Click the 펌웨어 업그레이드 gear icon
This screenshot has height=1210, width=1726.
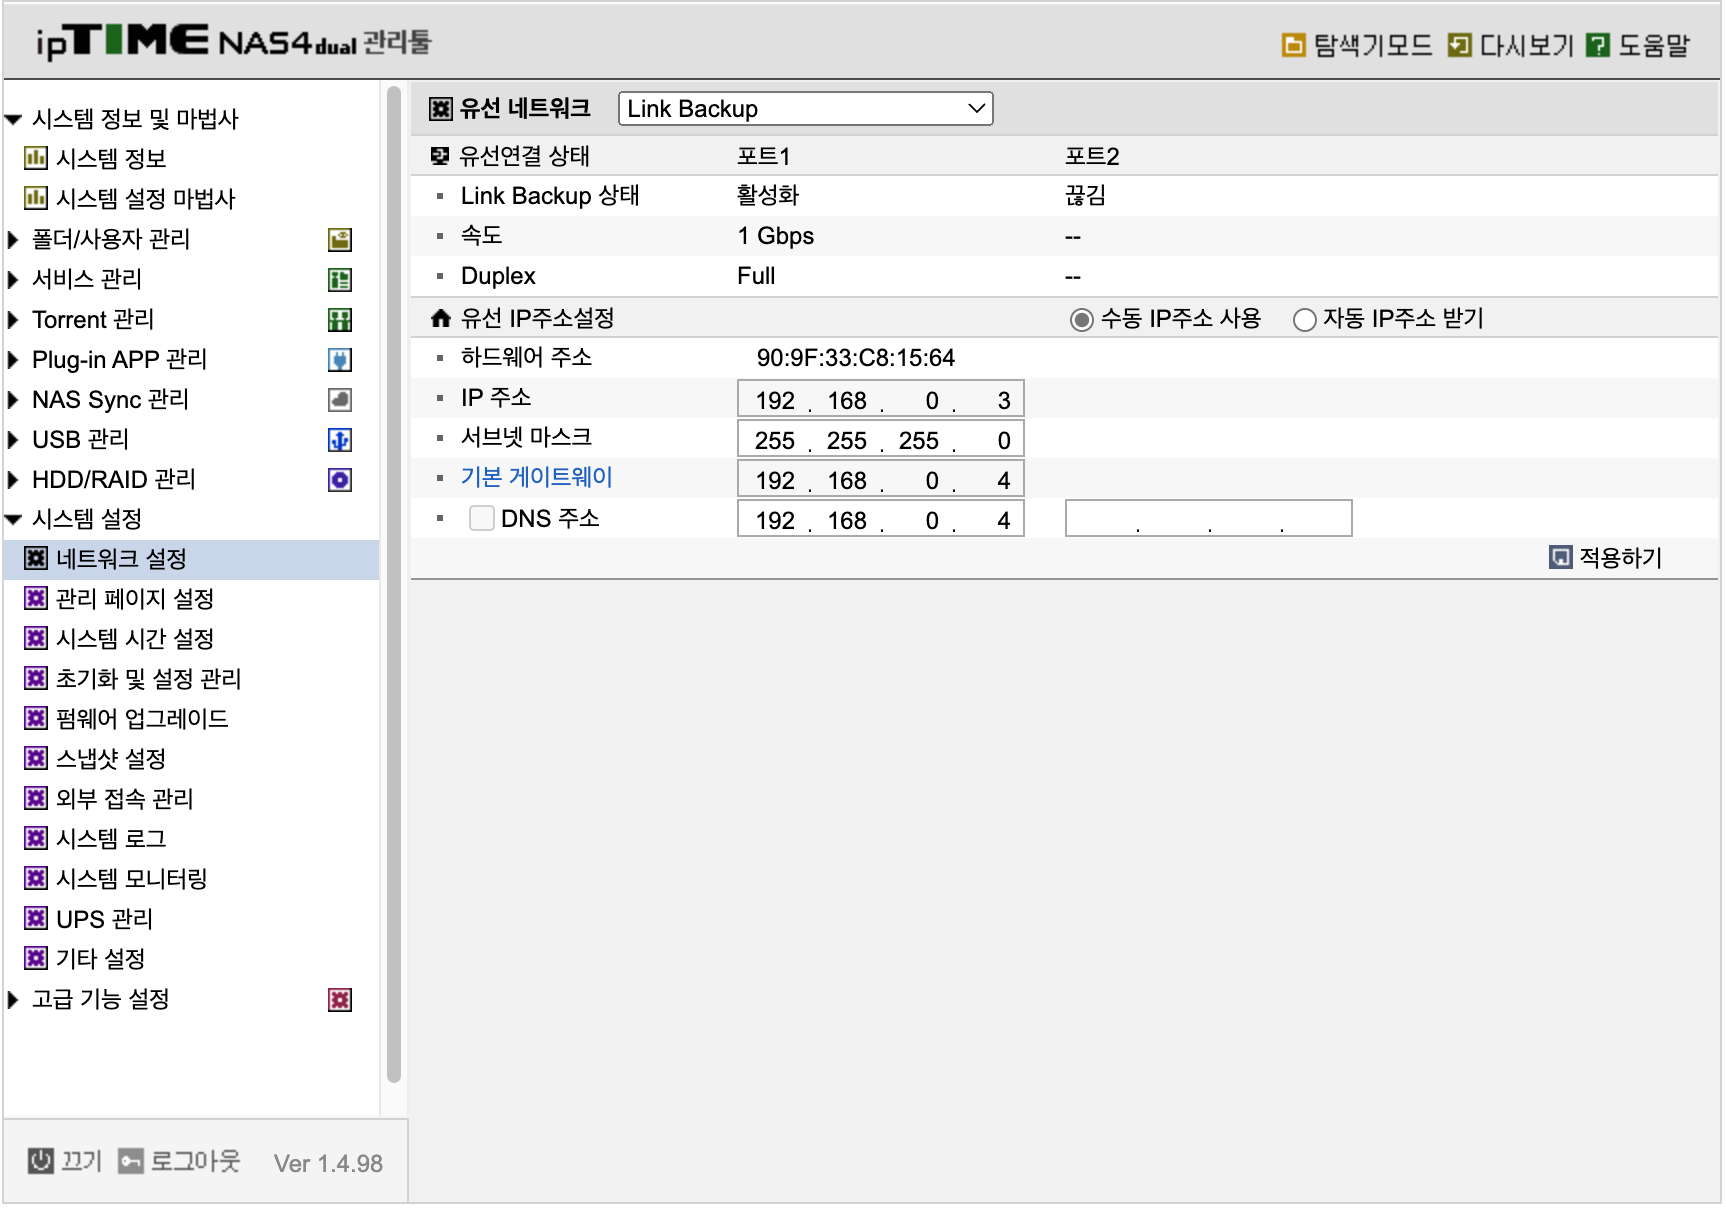[36, 718]
